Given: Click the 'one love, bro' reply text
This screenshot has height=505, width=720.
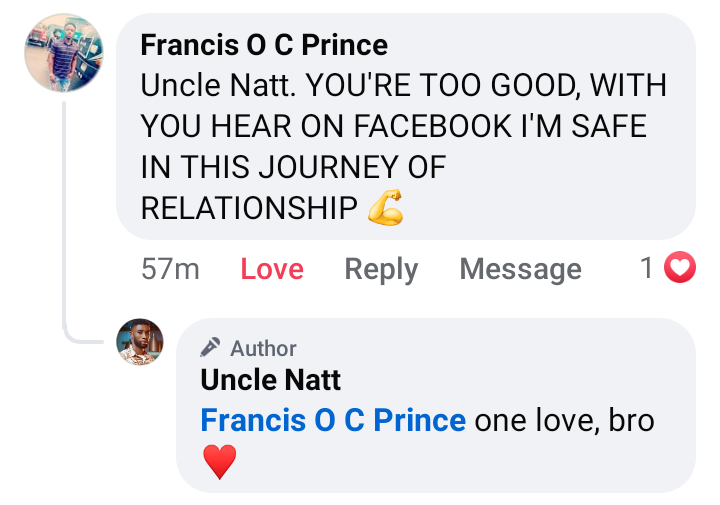Looking at the screenshot, I should click(564, 420).
